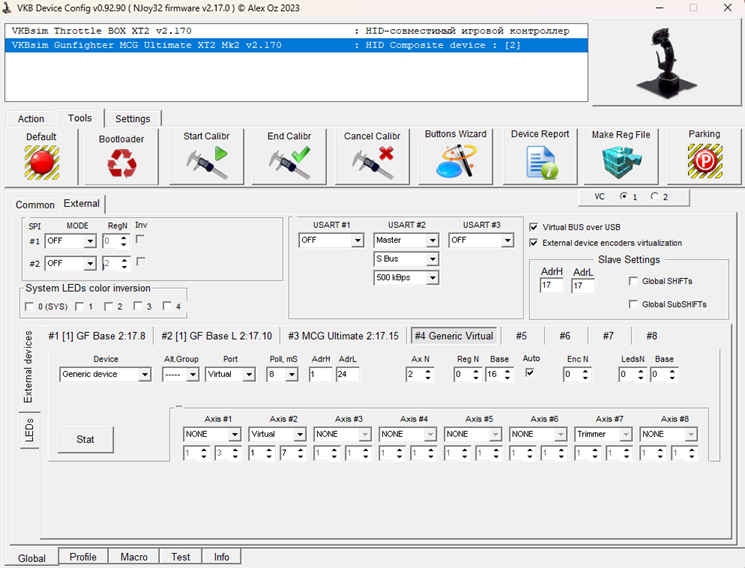This screenshot has height=568, width=745.
Task: Start calibration with Start Calibr icon
Action: click(x=207, y=163)
